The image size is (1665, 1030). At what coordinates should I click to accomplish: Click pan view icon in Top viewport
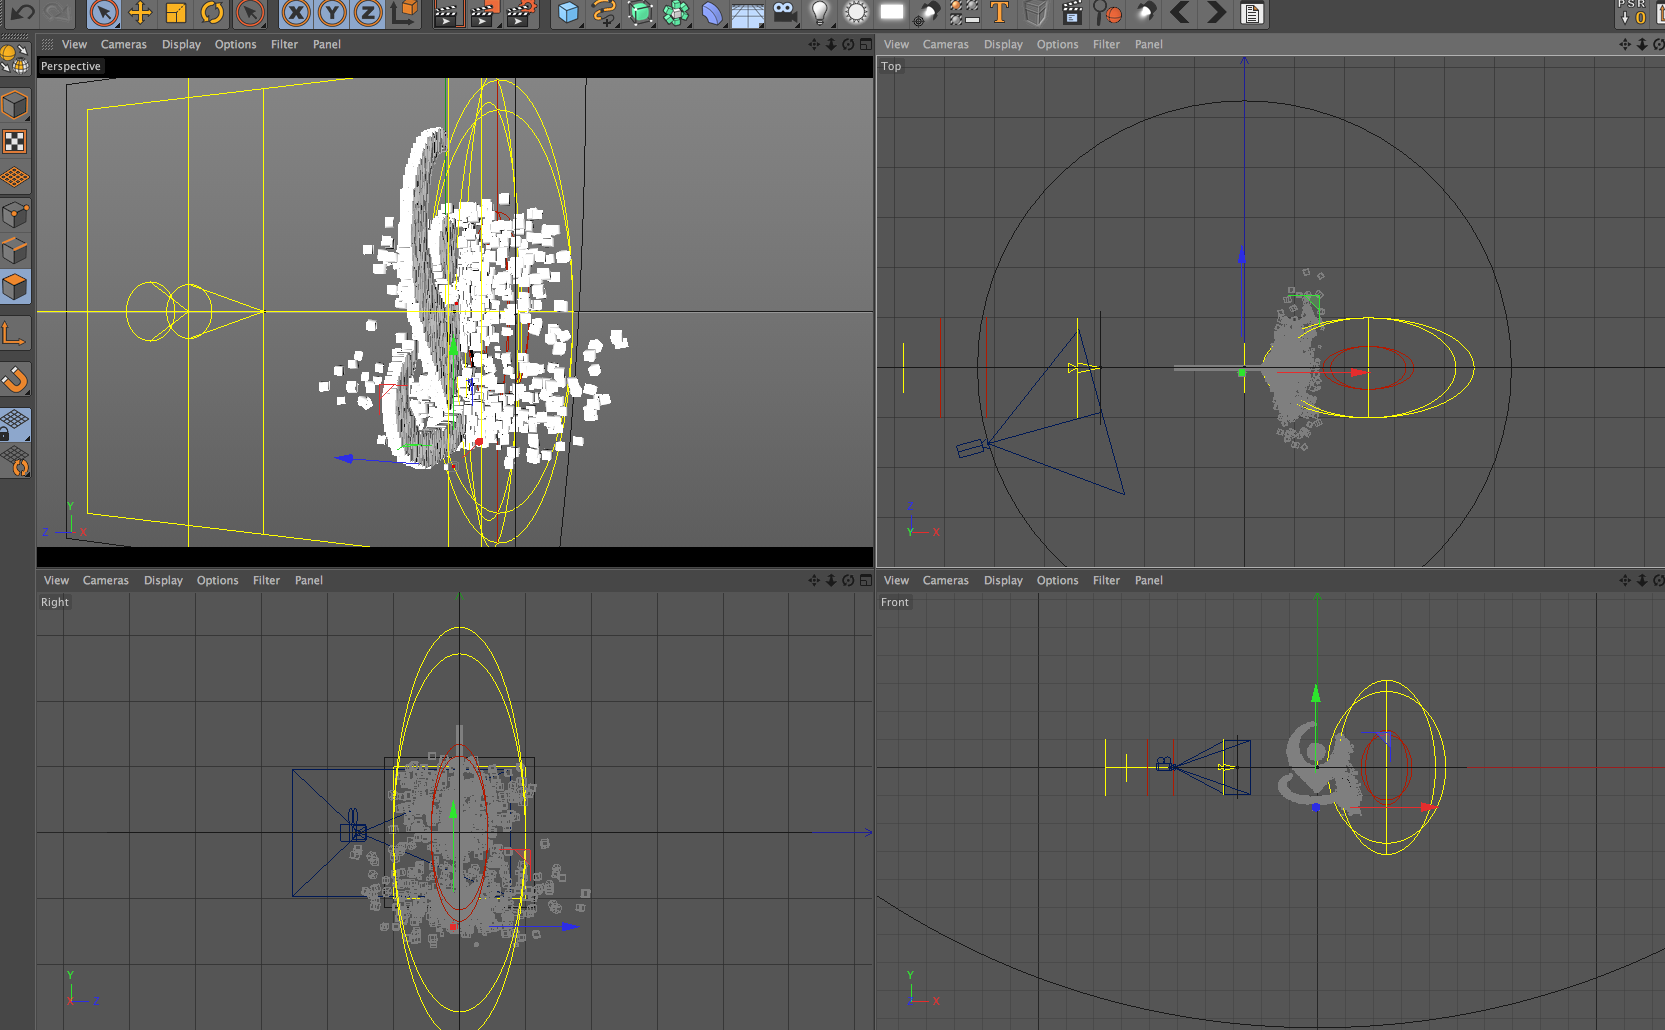1625,44
